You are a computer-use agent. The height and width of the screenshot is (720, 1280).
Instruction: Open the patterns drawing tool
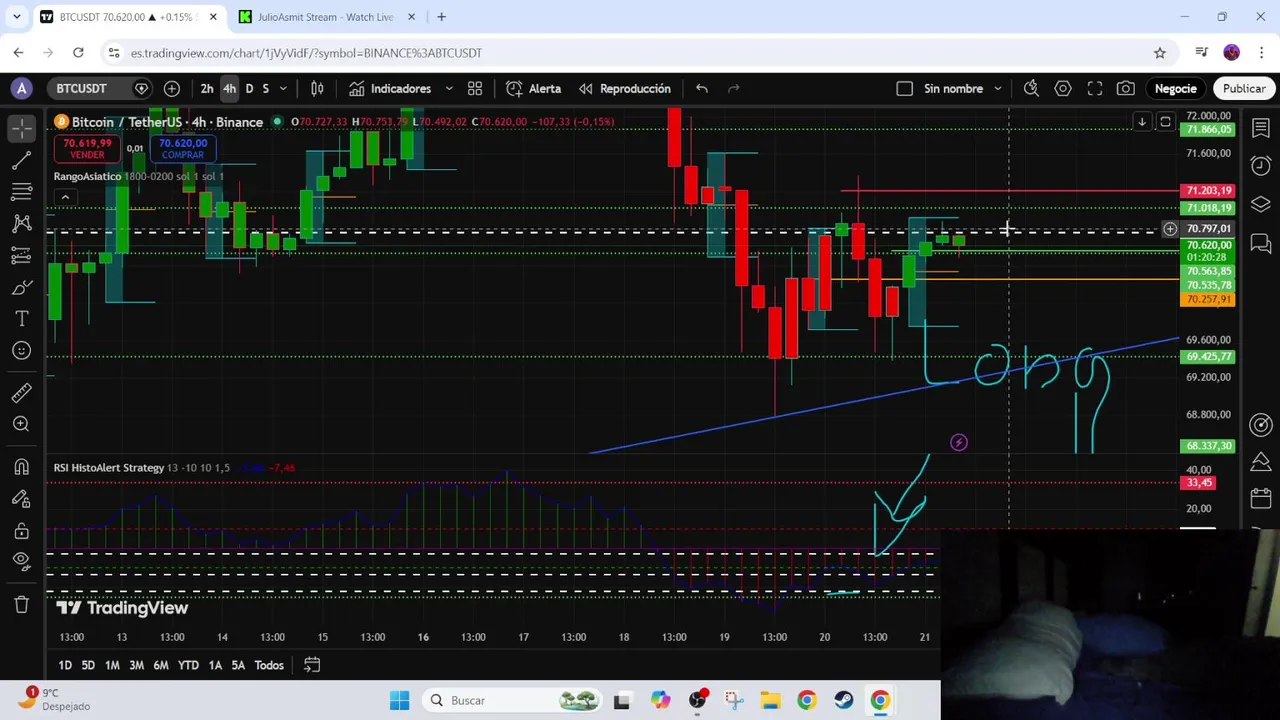point(22,223)
